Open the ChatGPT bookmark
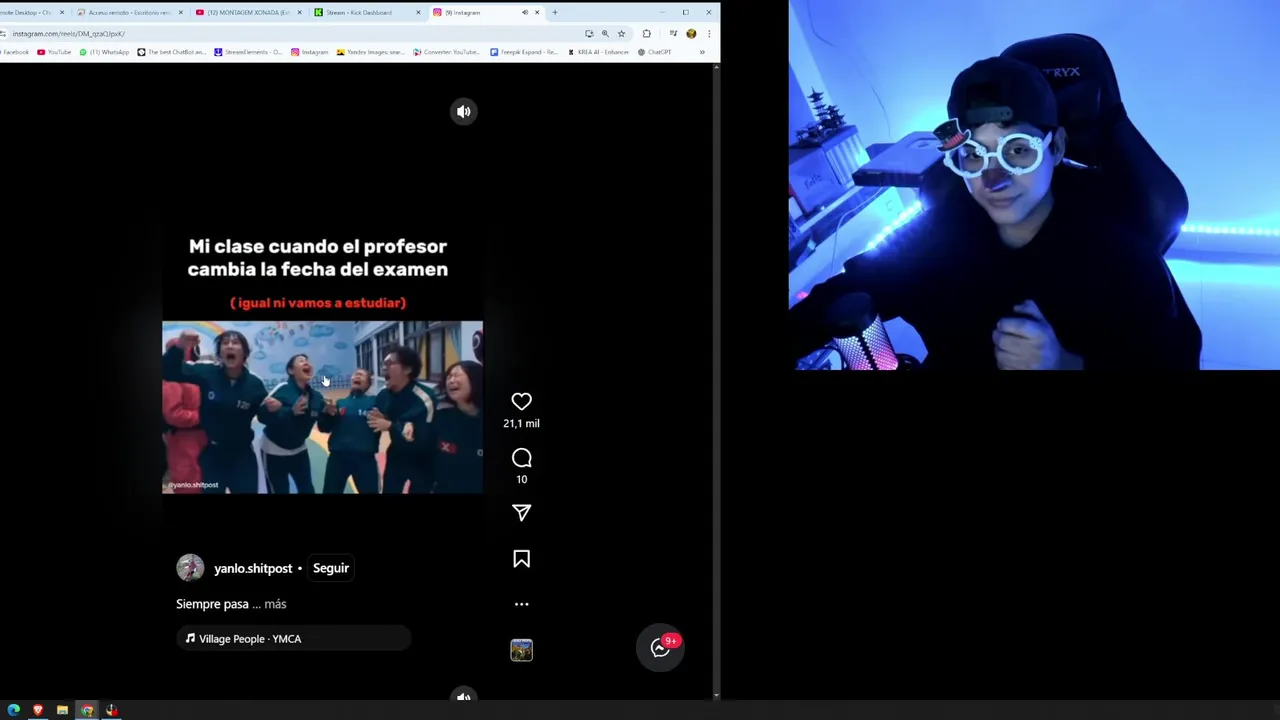The image size is (1280, 720). (654, 52)
